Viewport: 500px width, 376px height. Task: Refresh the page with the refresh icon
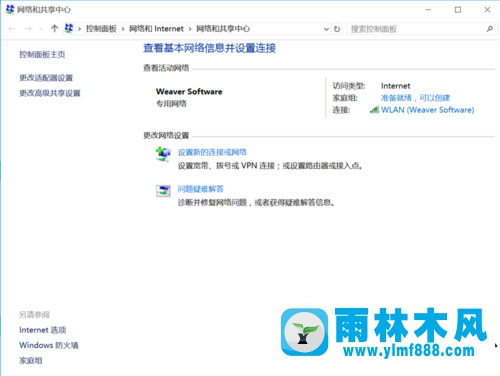(x=337, y=29)
